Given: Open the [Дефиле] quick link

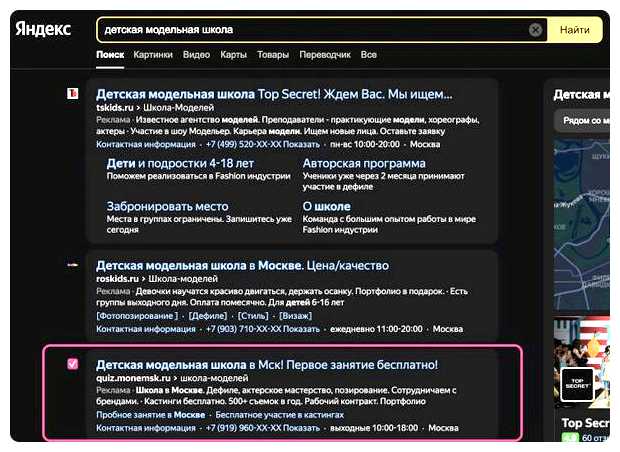Looking at the screenshot, I should [208, 316].
